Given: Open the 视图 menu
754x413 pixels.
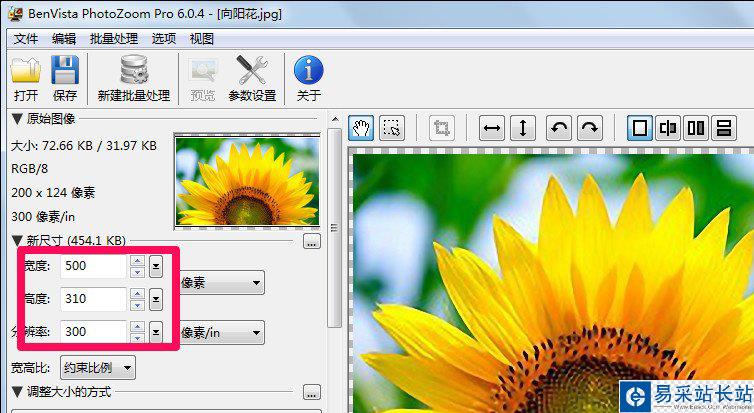Looking at the screenshot, I should [201, 39].
